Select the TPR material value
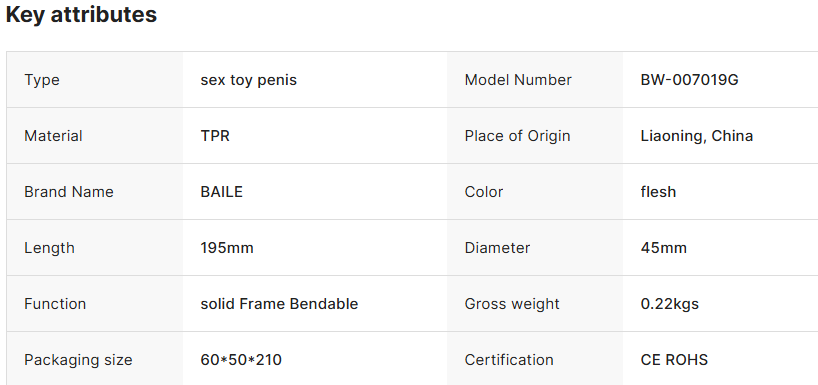This screenshot has height=385, width=818. coord(215,136)
